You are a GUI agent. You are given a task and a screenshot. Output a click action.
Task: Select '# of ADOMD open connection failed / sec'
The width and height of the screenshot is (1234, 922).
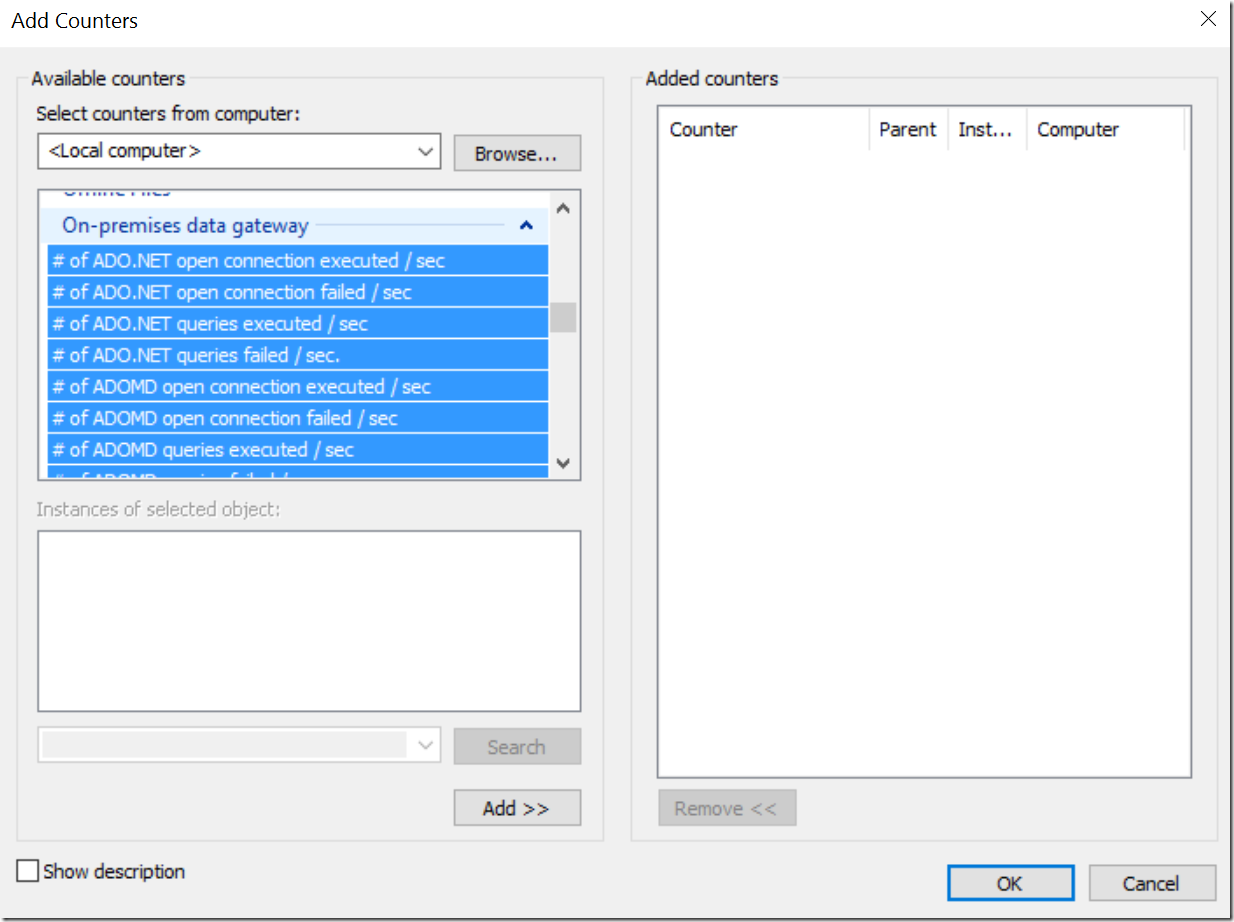(298, 418)
